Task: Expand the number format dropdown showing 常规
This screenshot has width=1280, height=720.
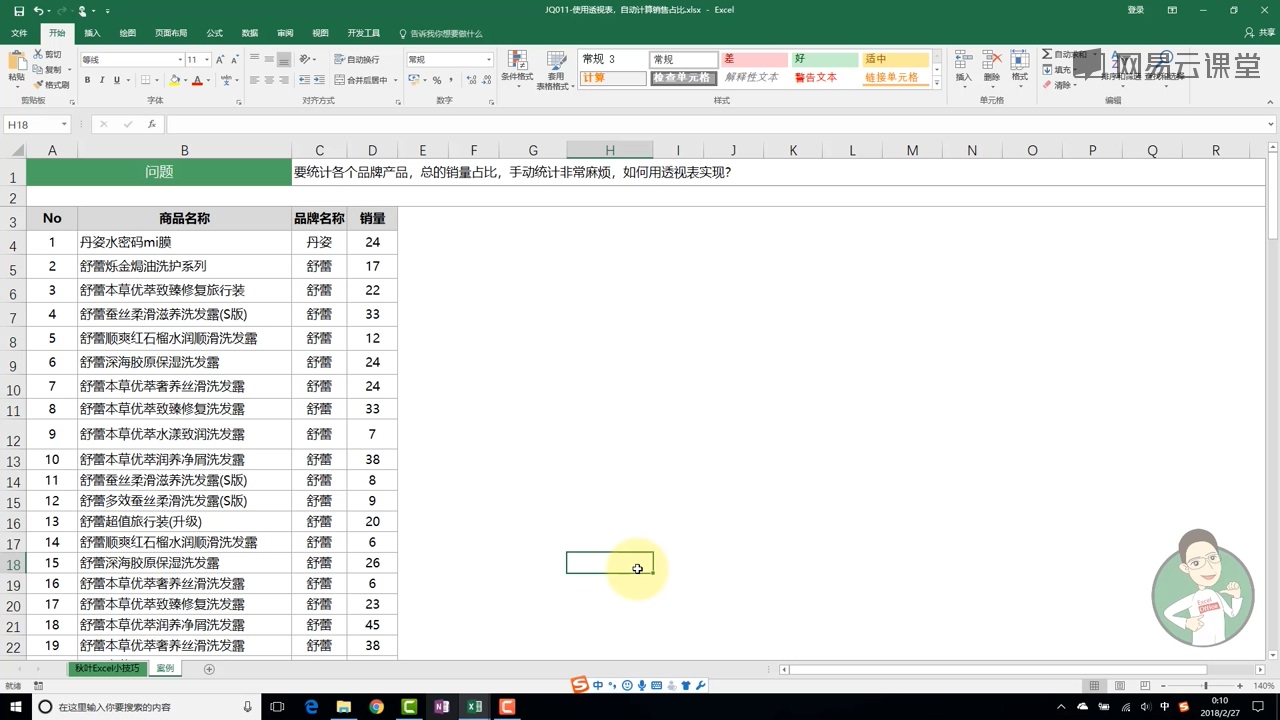Action: click(x=488, y=60)
